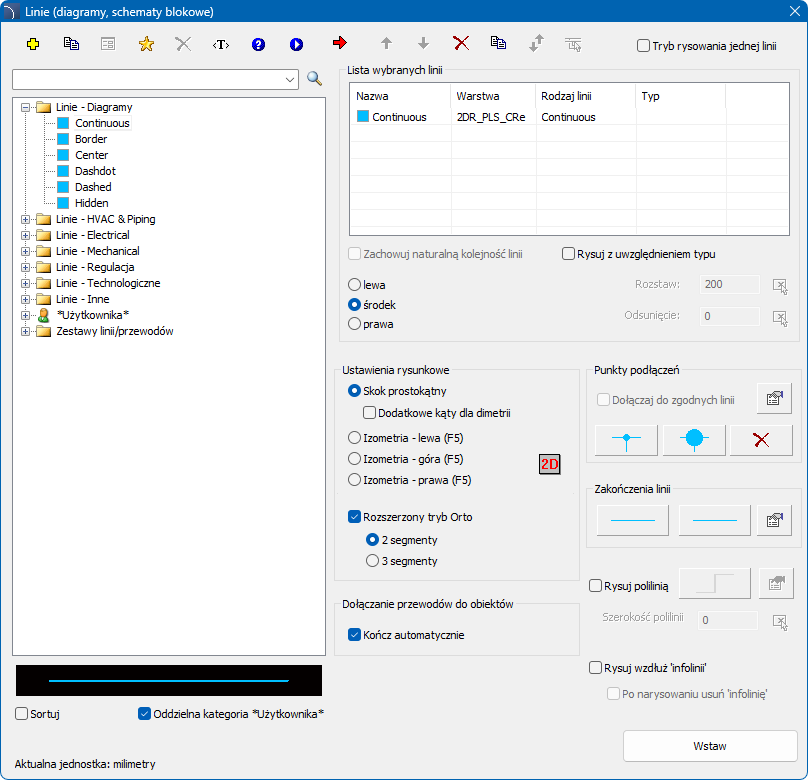Click the yellow star favorites icon
This screenshot has height=780, width=808.
(146, 44)
